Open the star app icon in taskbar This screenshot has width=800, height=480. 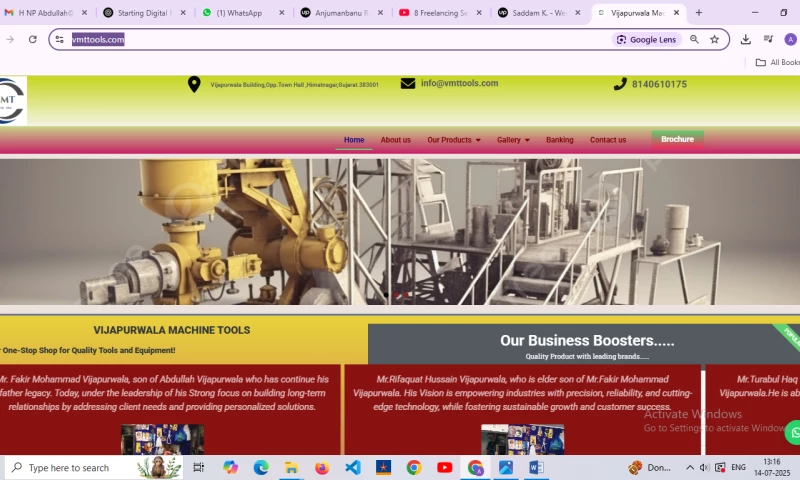coord(383,467)
